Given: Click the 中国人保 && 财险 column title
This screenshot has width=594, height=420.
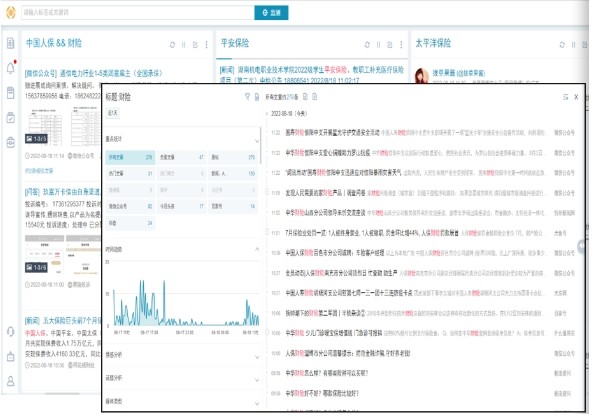Looking at the screenshot, I should pos(54,43).
